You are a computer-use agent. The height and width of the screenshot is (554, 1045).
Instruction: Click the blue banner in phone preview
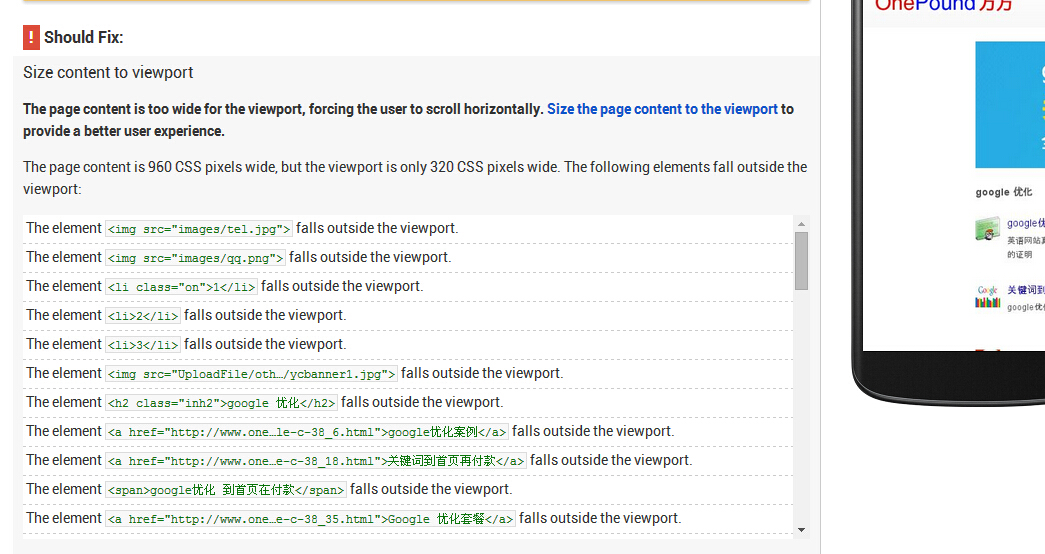(x=1010, y=105)
